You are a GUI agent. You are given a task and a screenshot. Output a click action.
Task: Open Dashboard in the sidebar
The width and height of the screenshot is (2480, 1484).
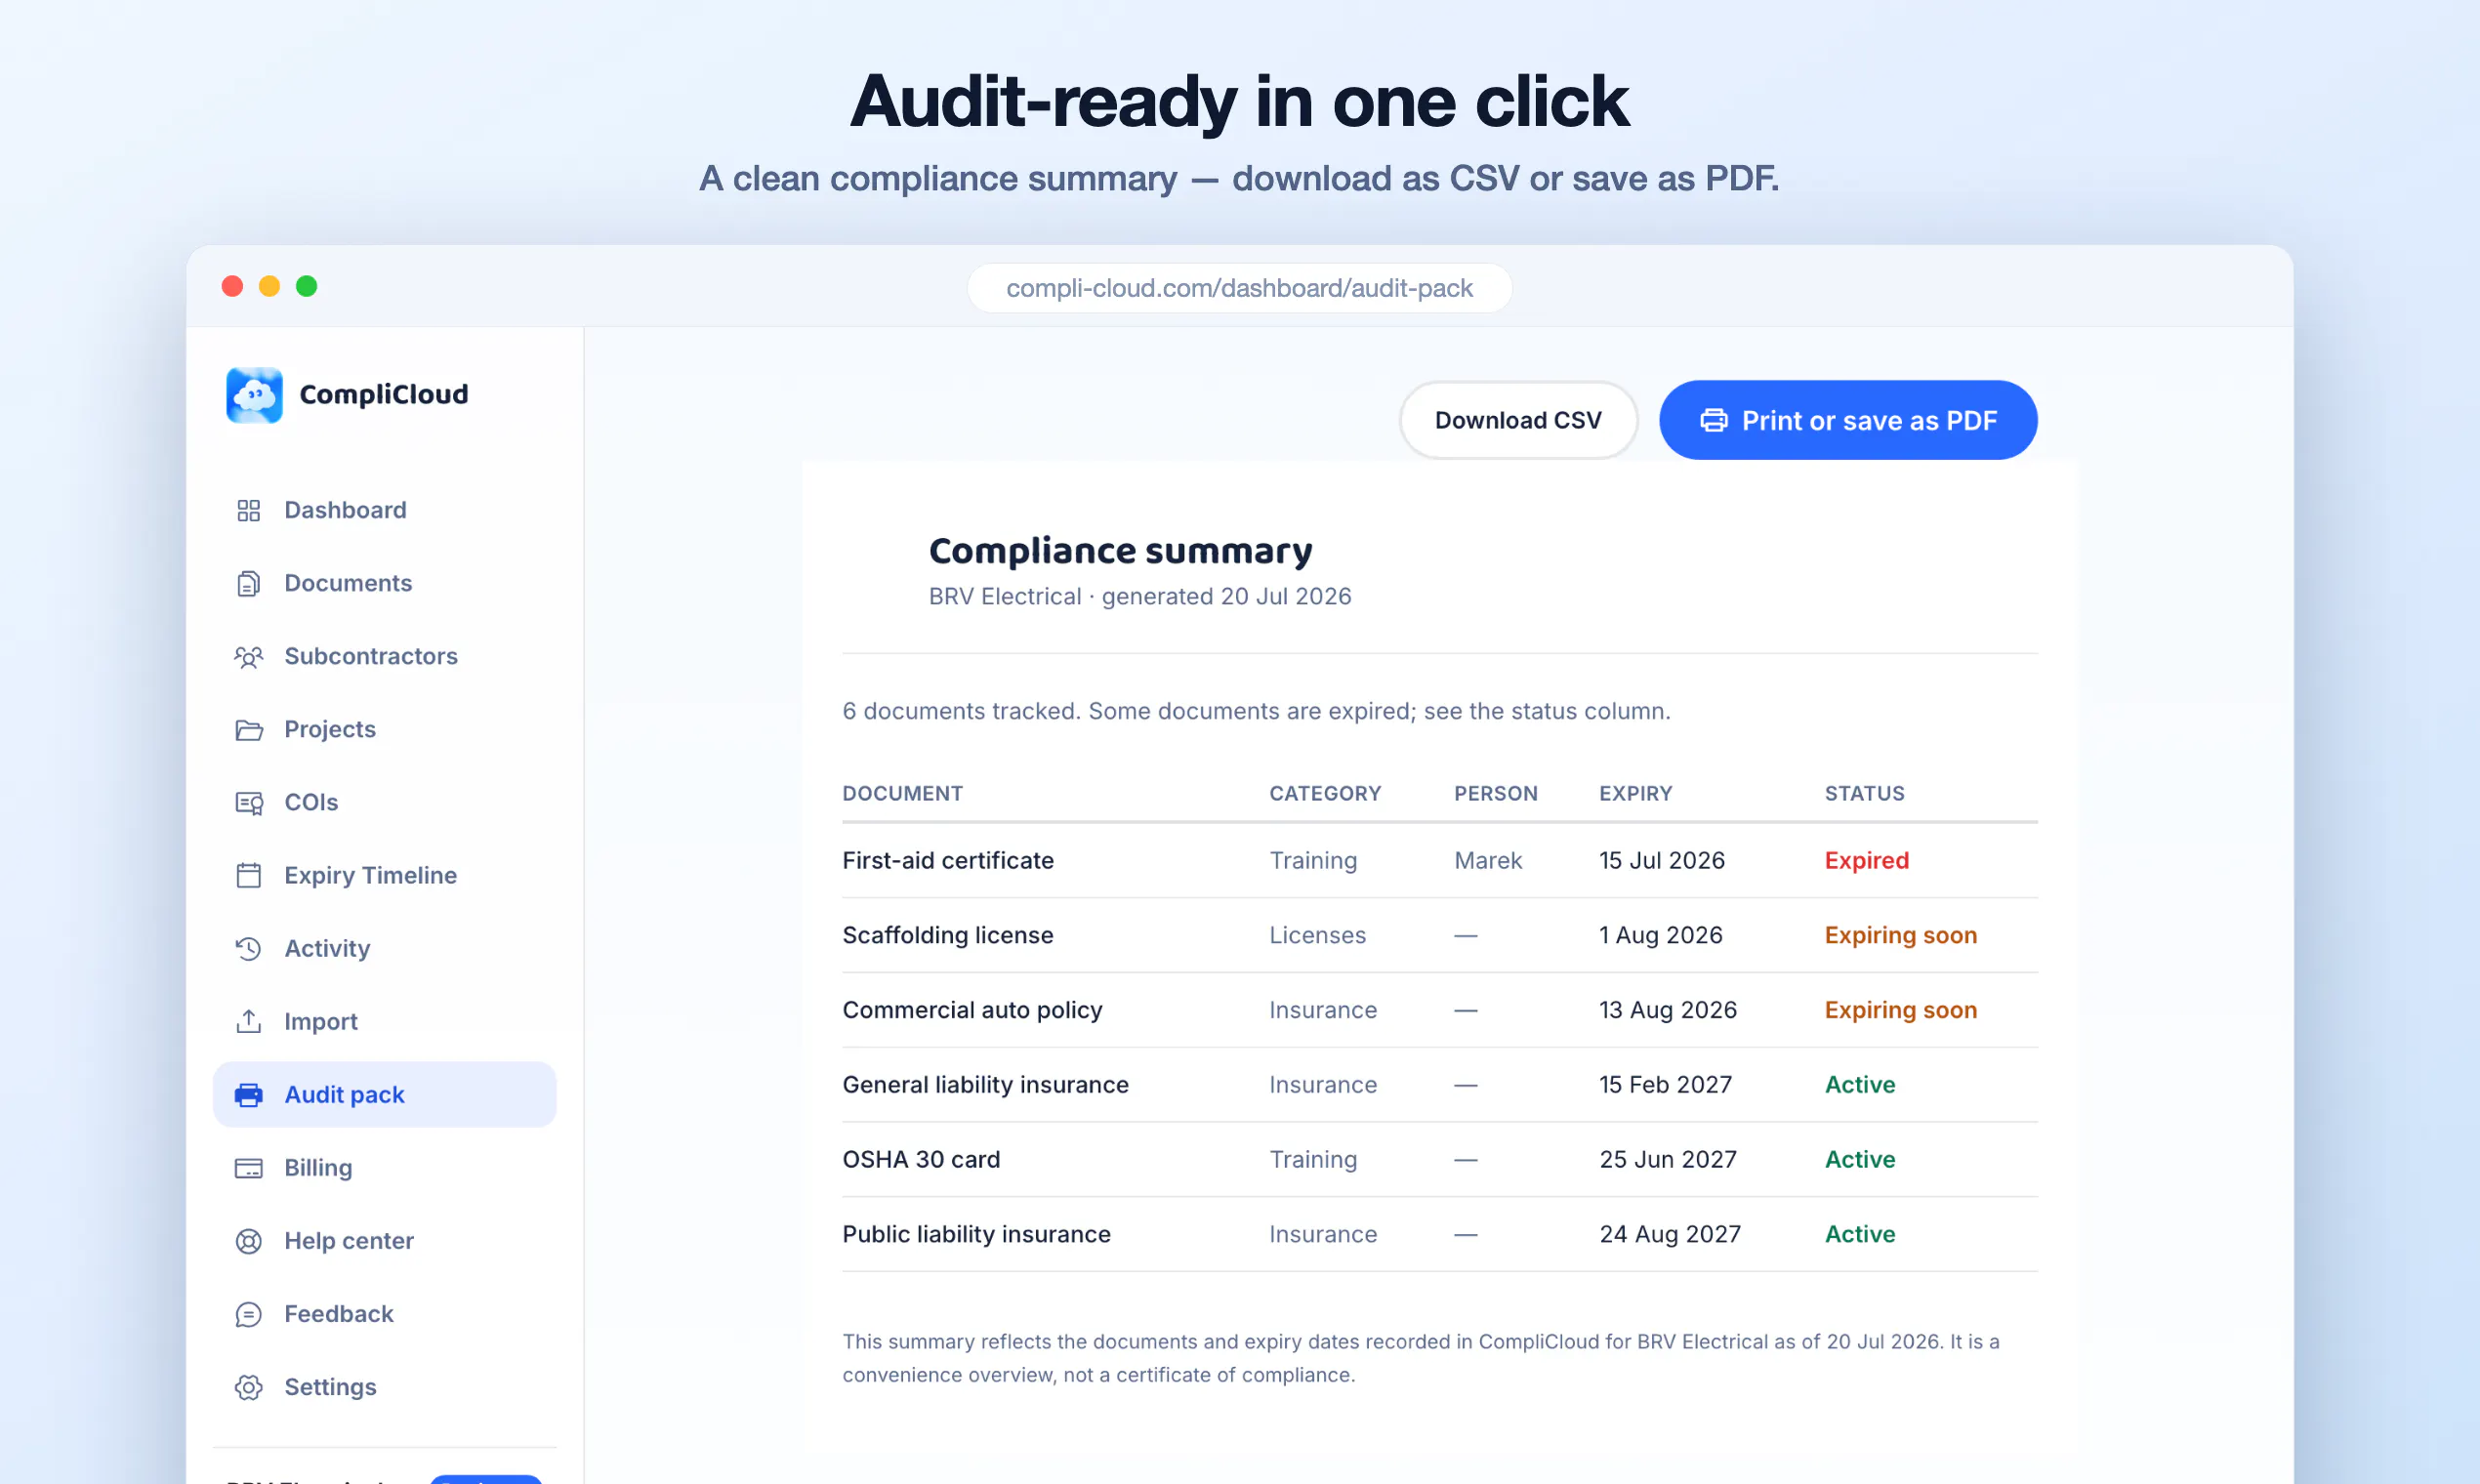click(x=384, y=510)
